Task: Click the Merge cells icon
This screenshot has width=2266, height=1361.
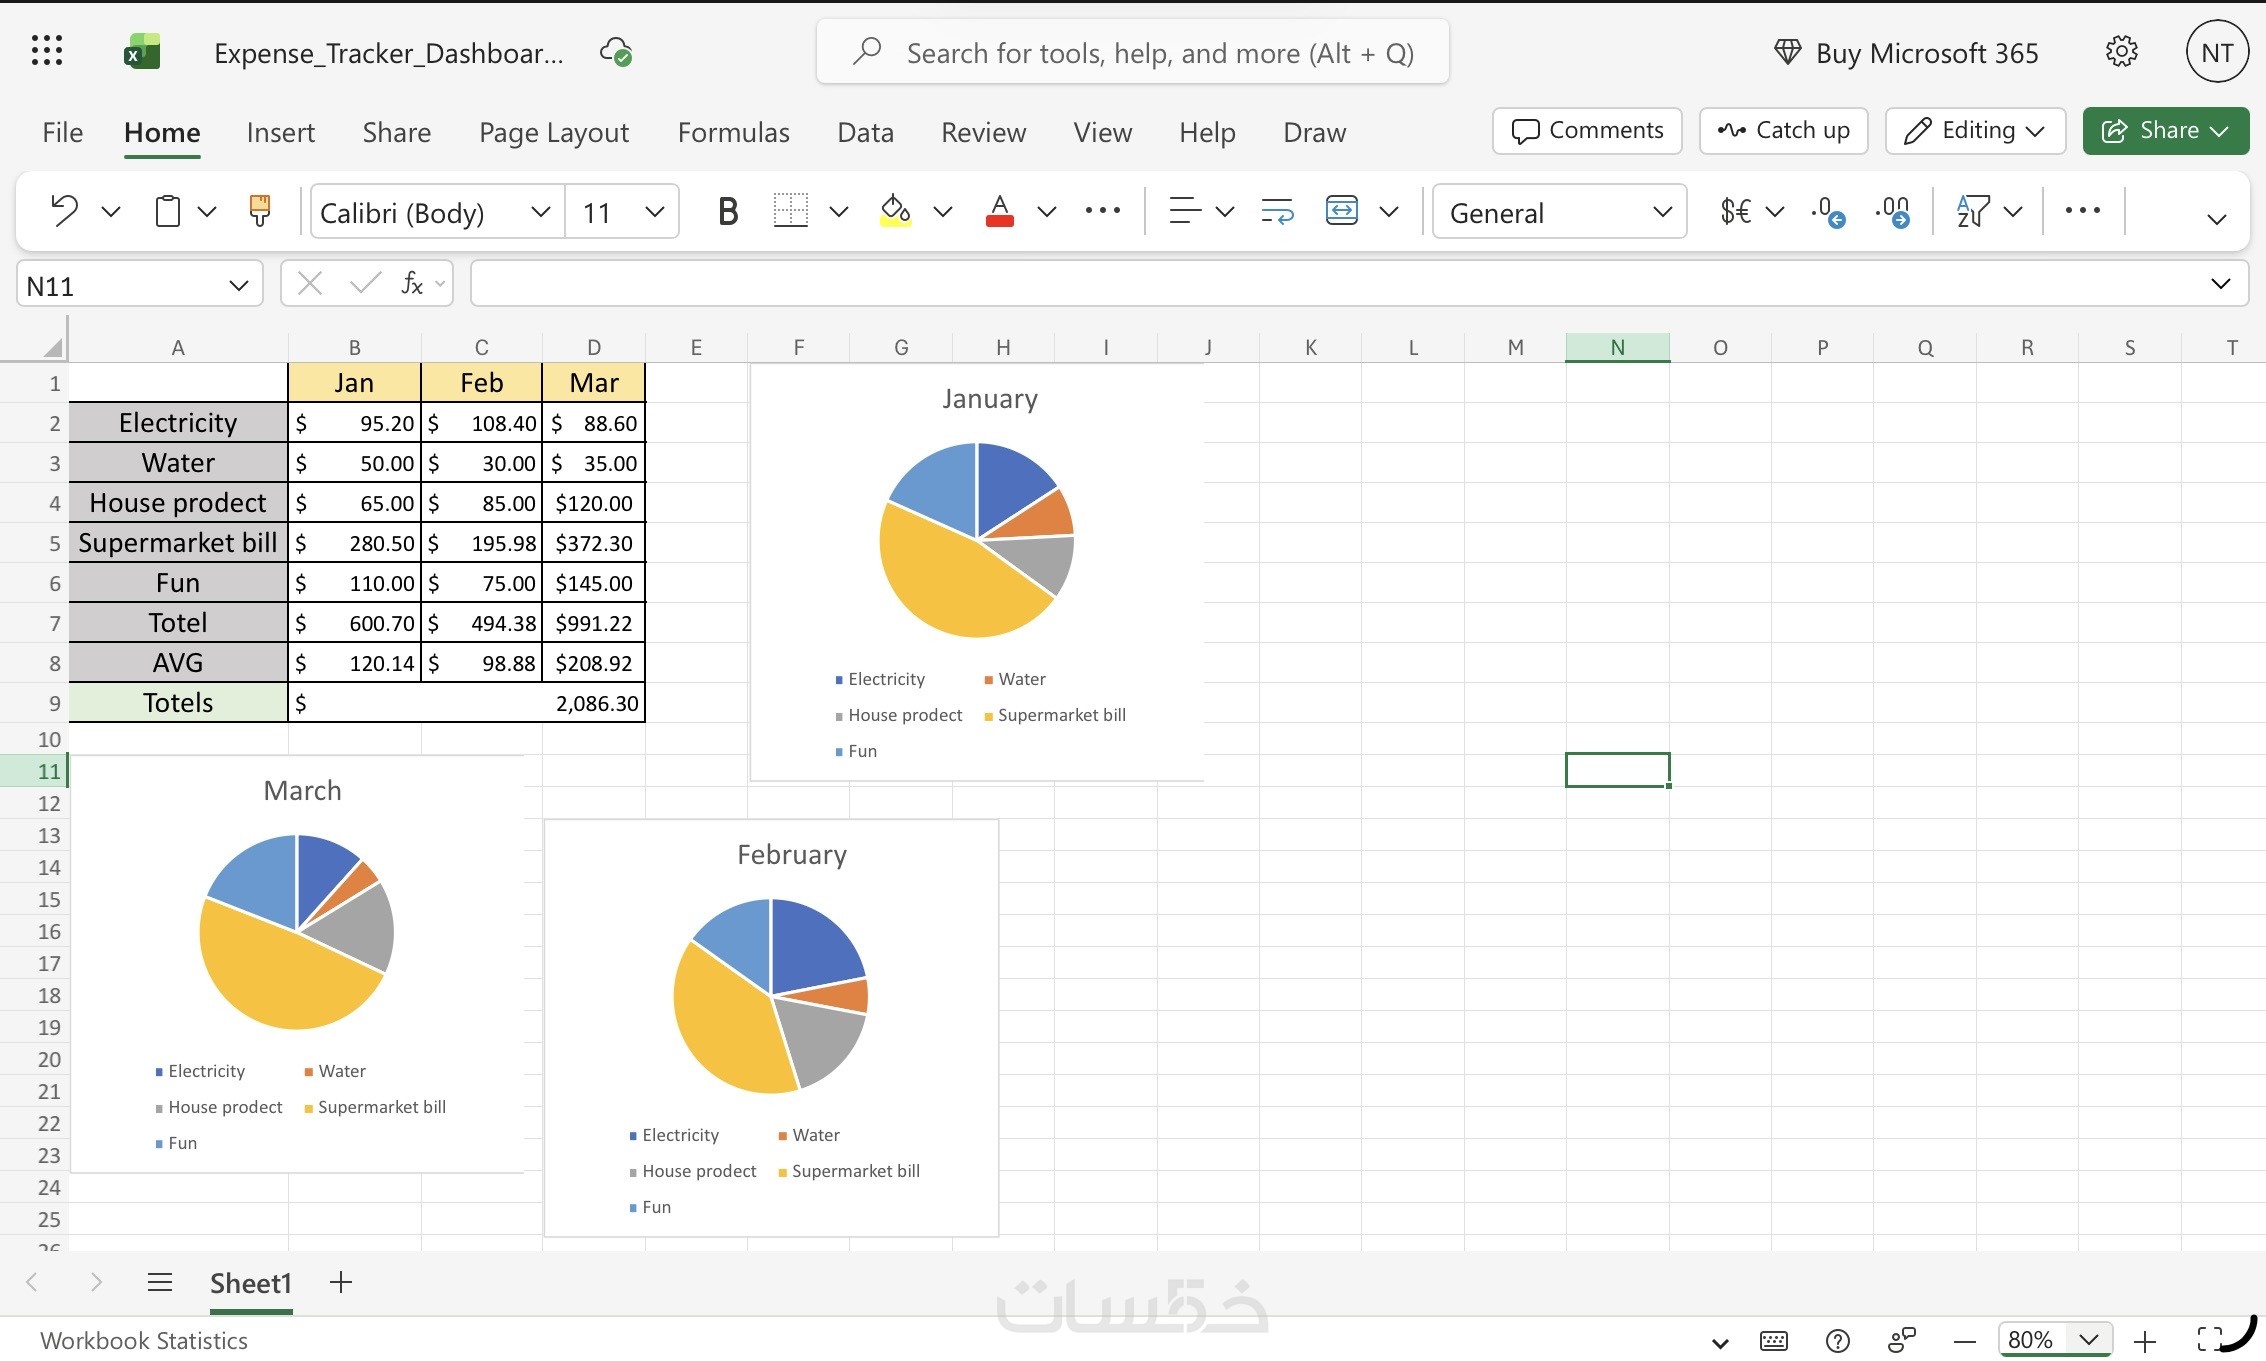Action: (1341, 211)
